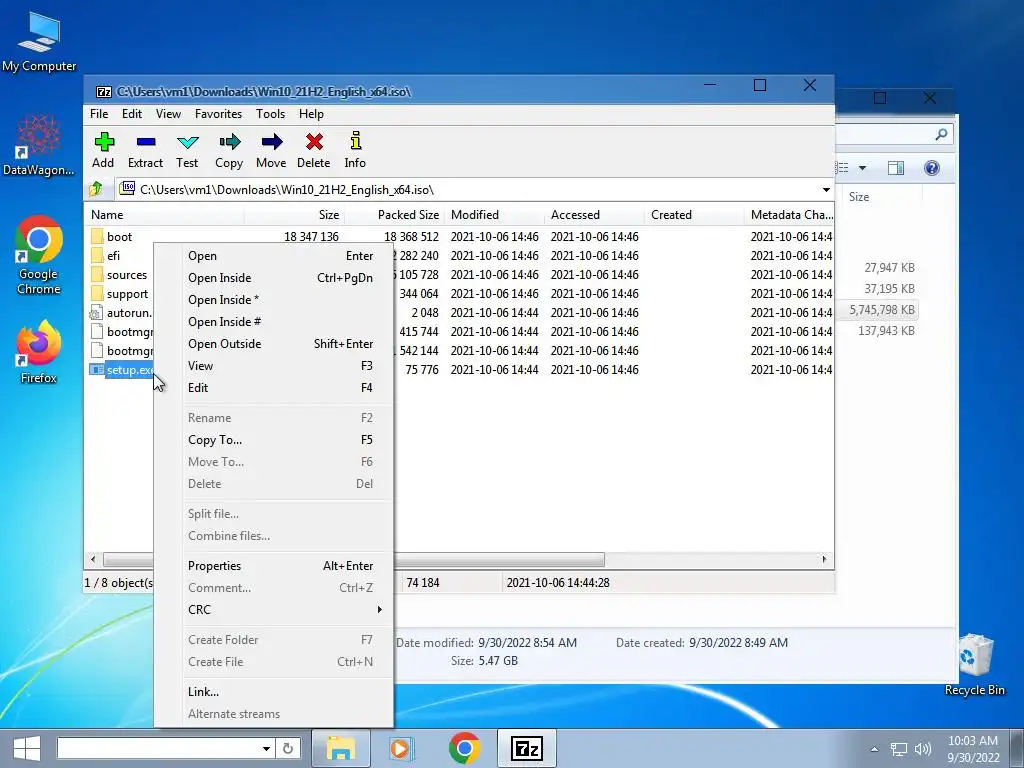Open the Tools menu

(270, 114)
